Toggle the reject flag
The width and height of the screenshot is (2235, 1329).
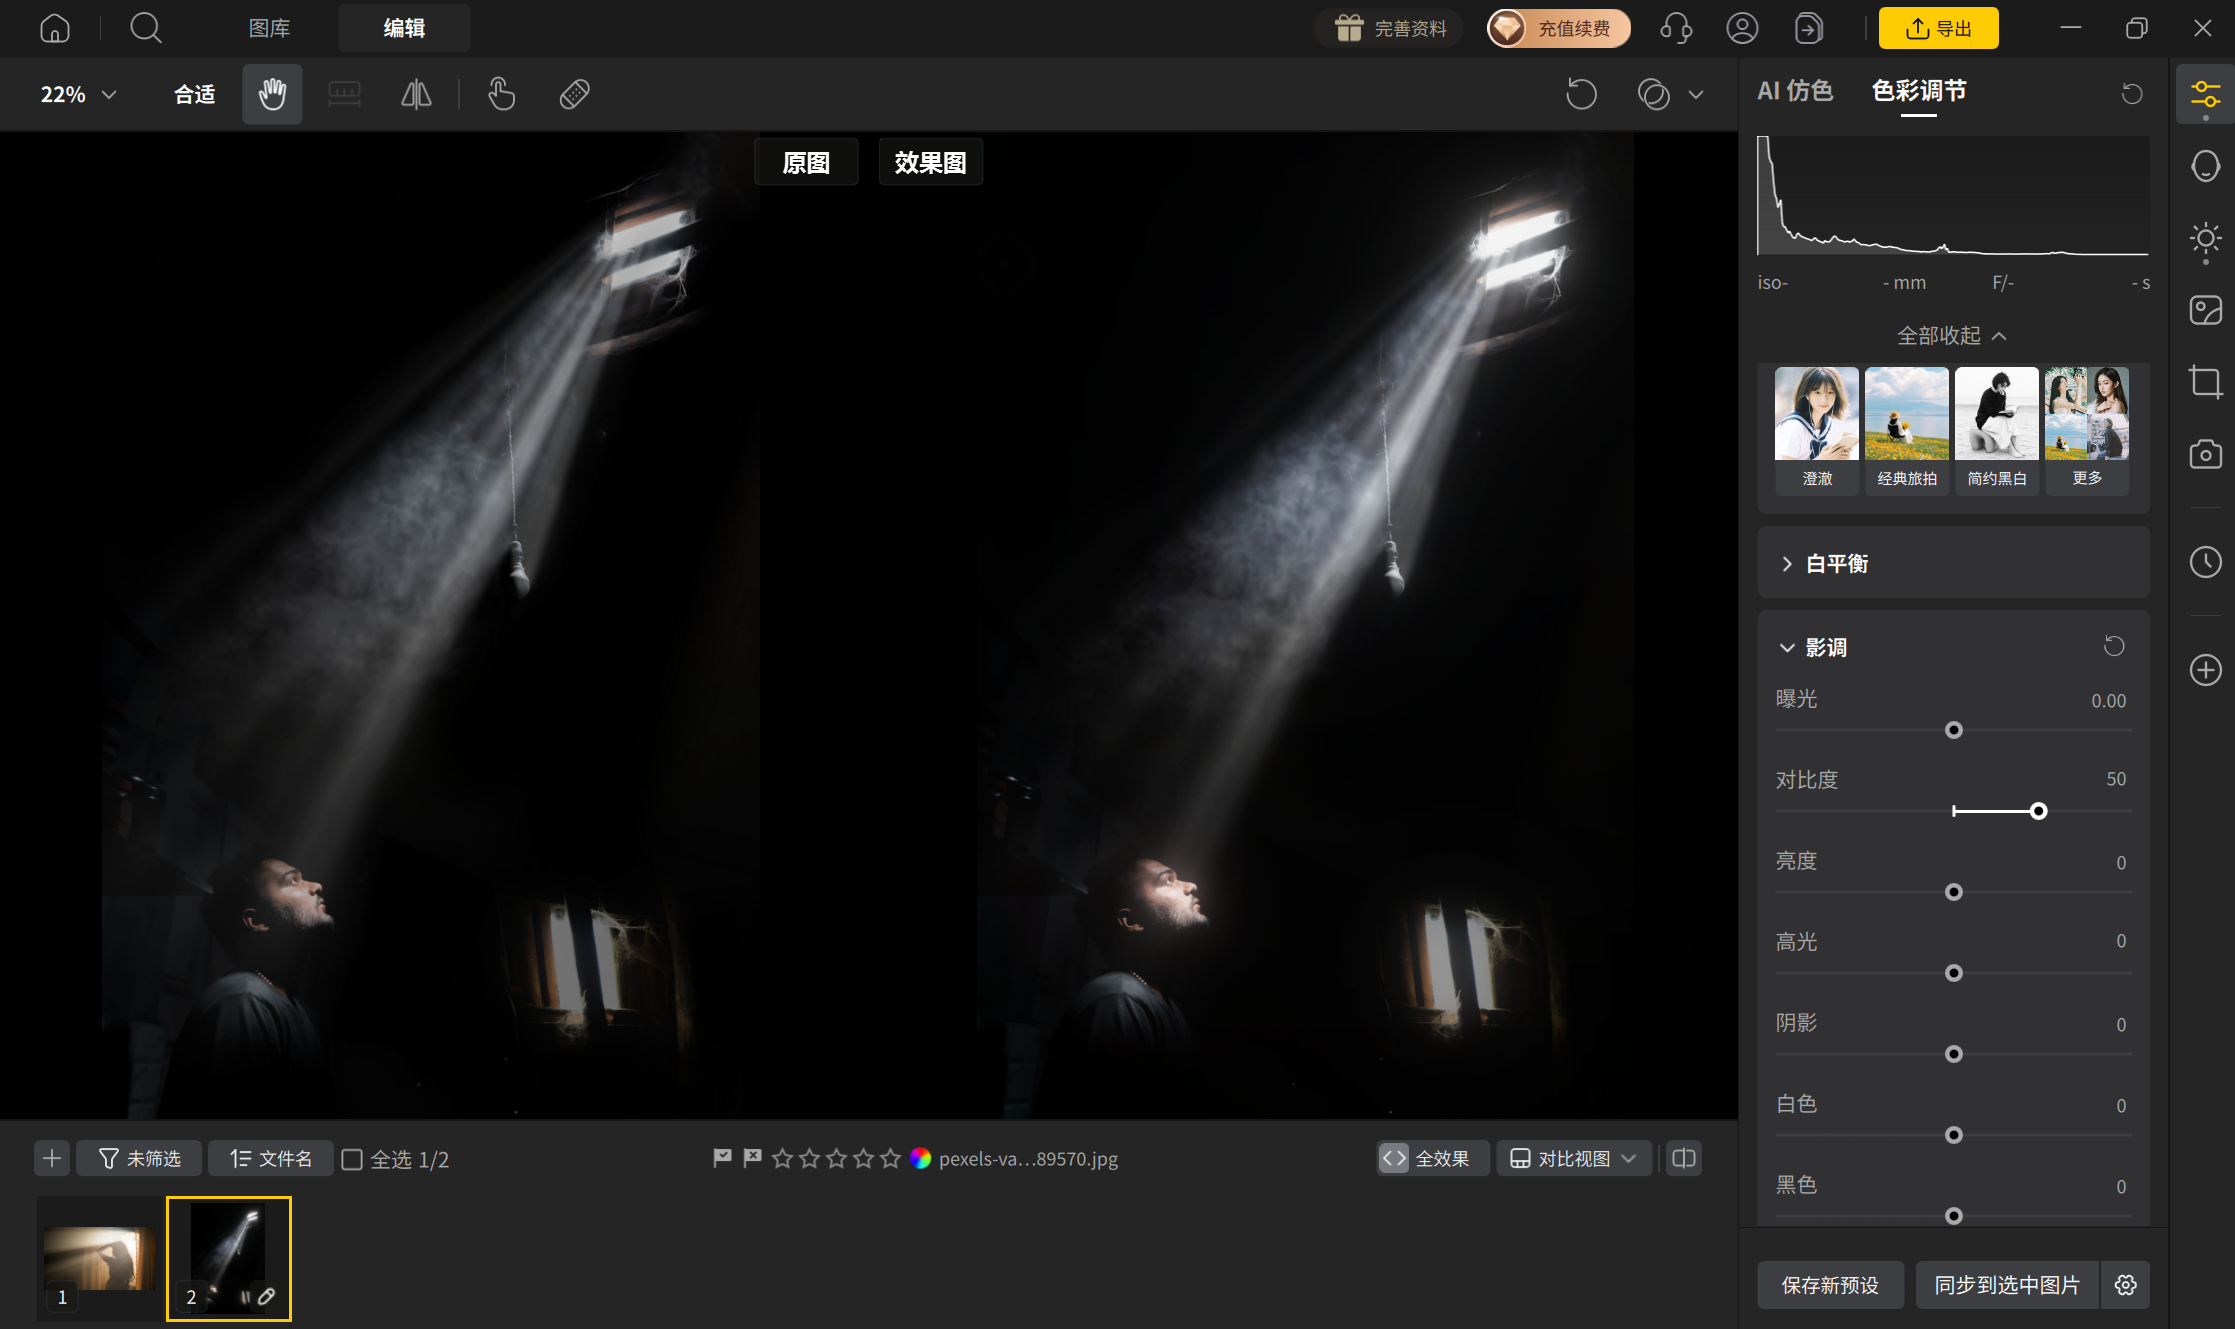[x=752, y=1158]
